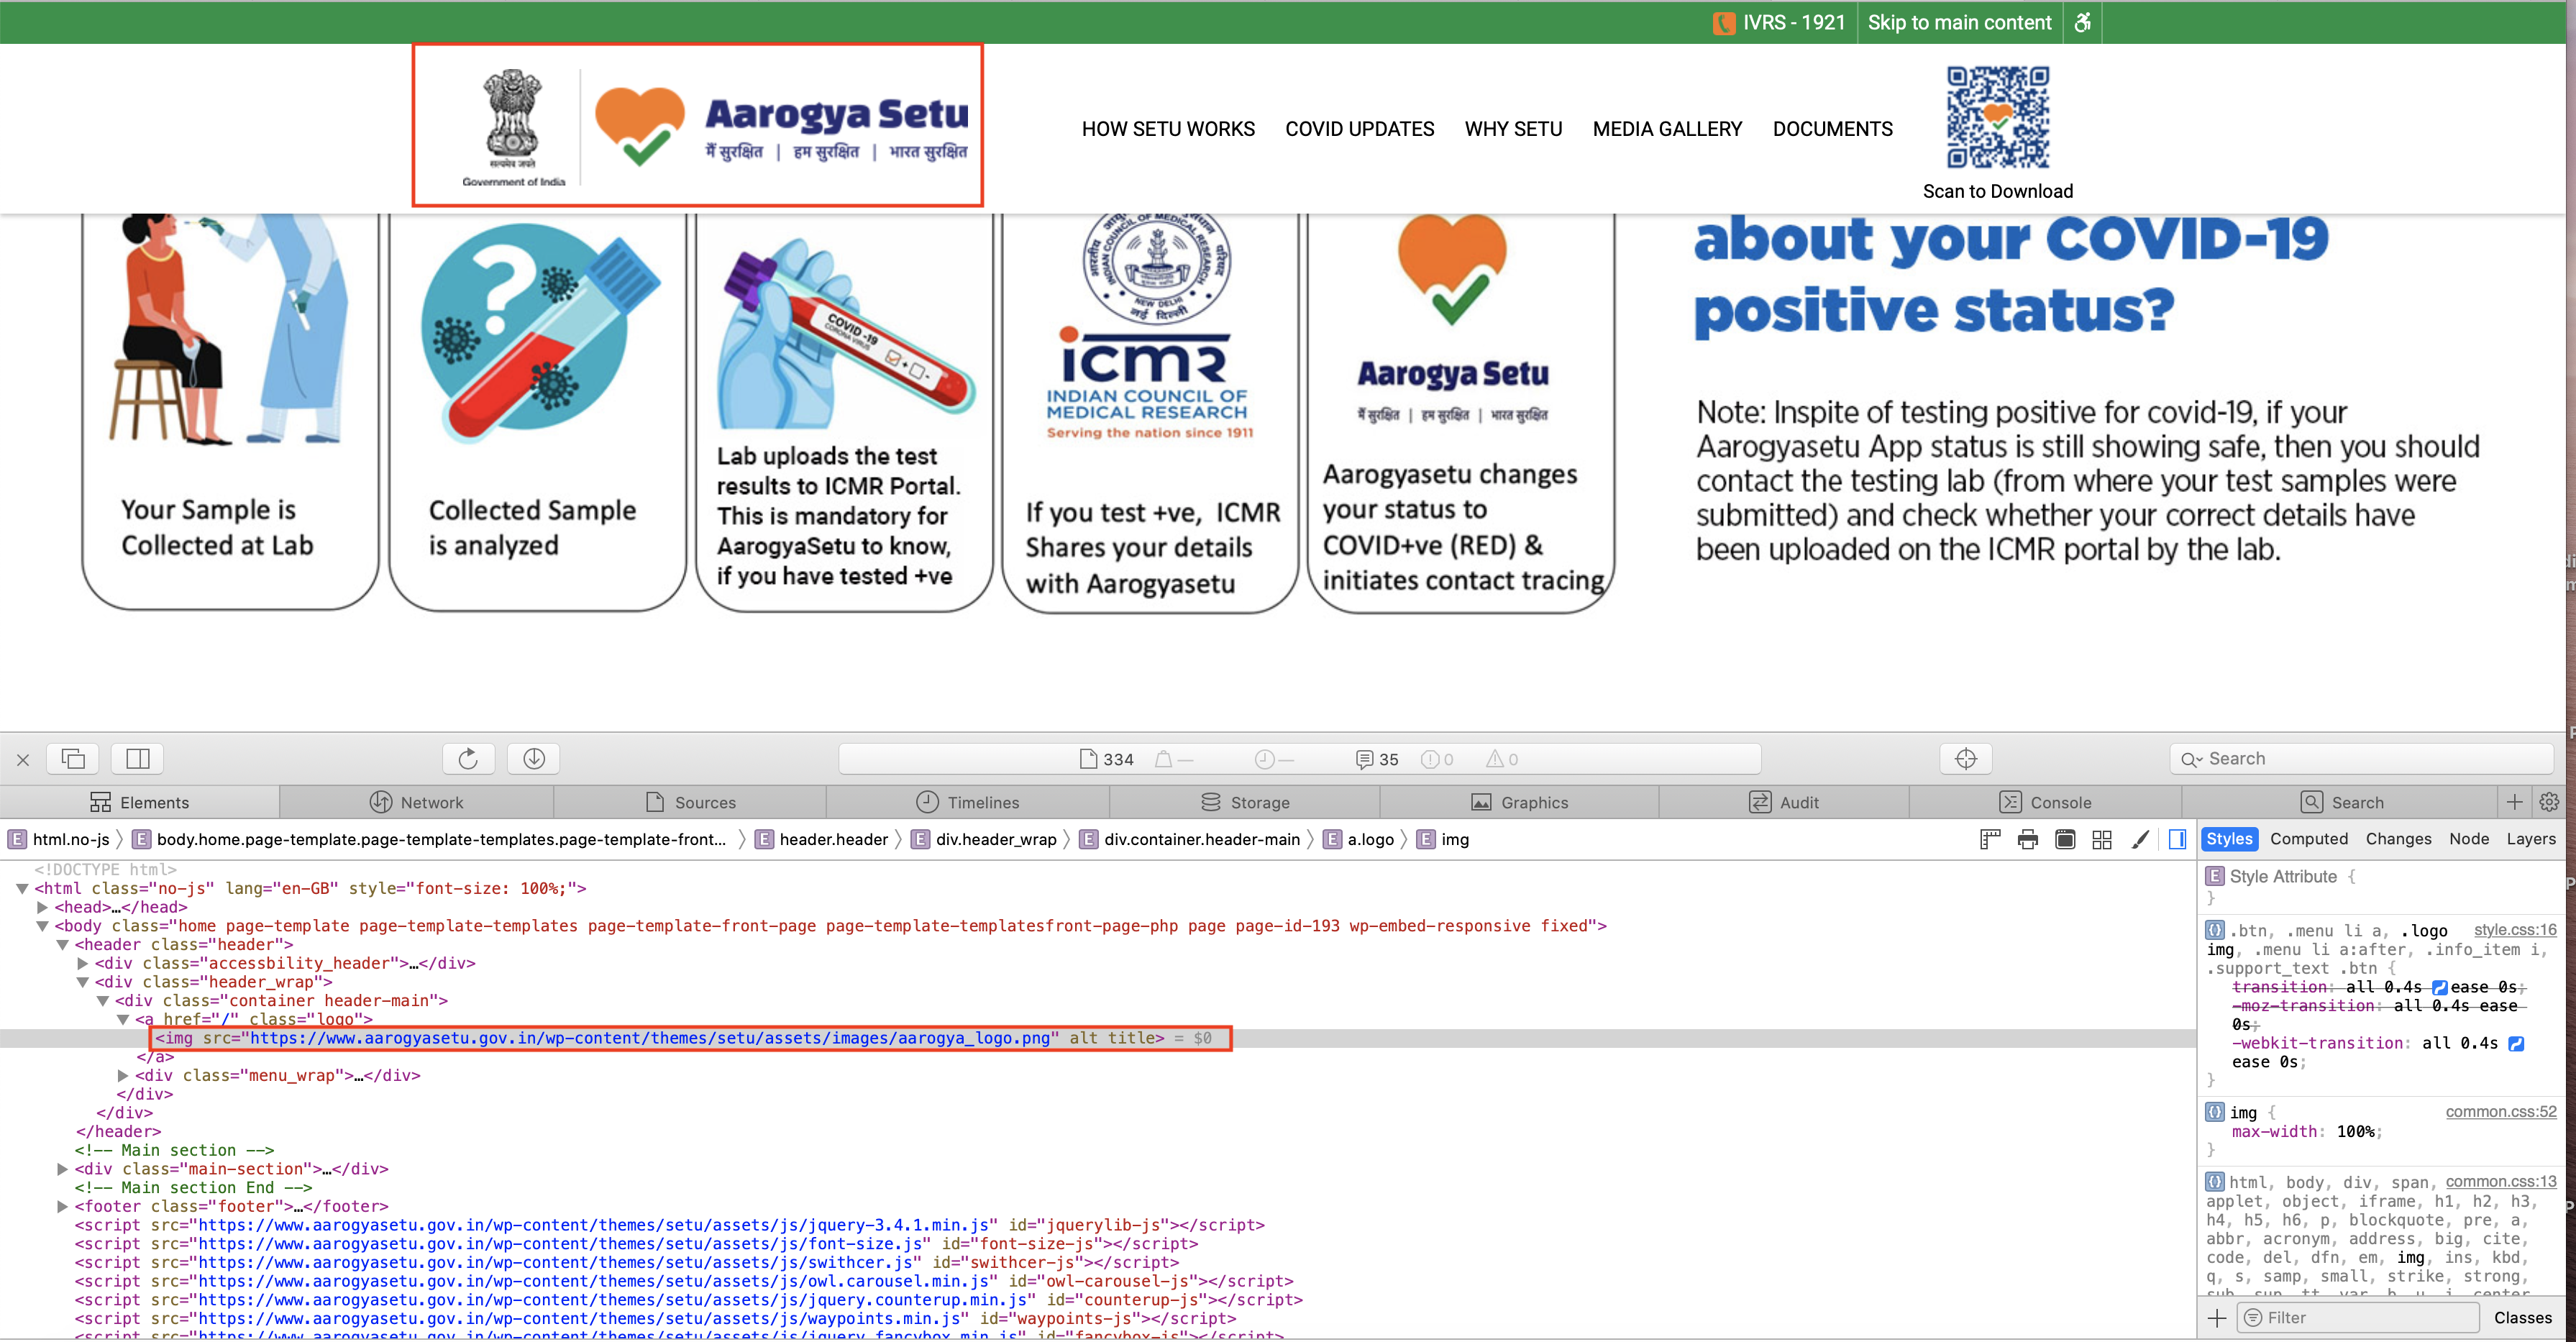The image size is (2576, 1342).
Task: Collapse header_wrap div node
Action: click(83, 983)
